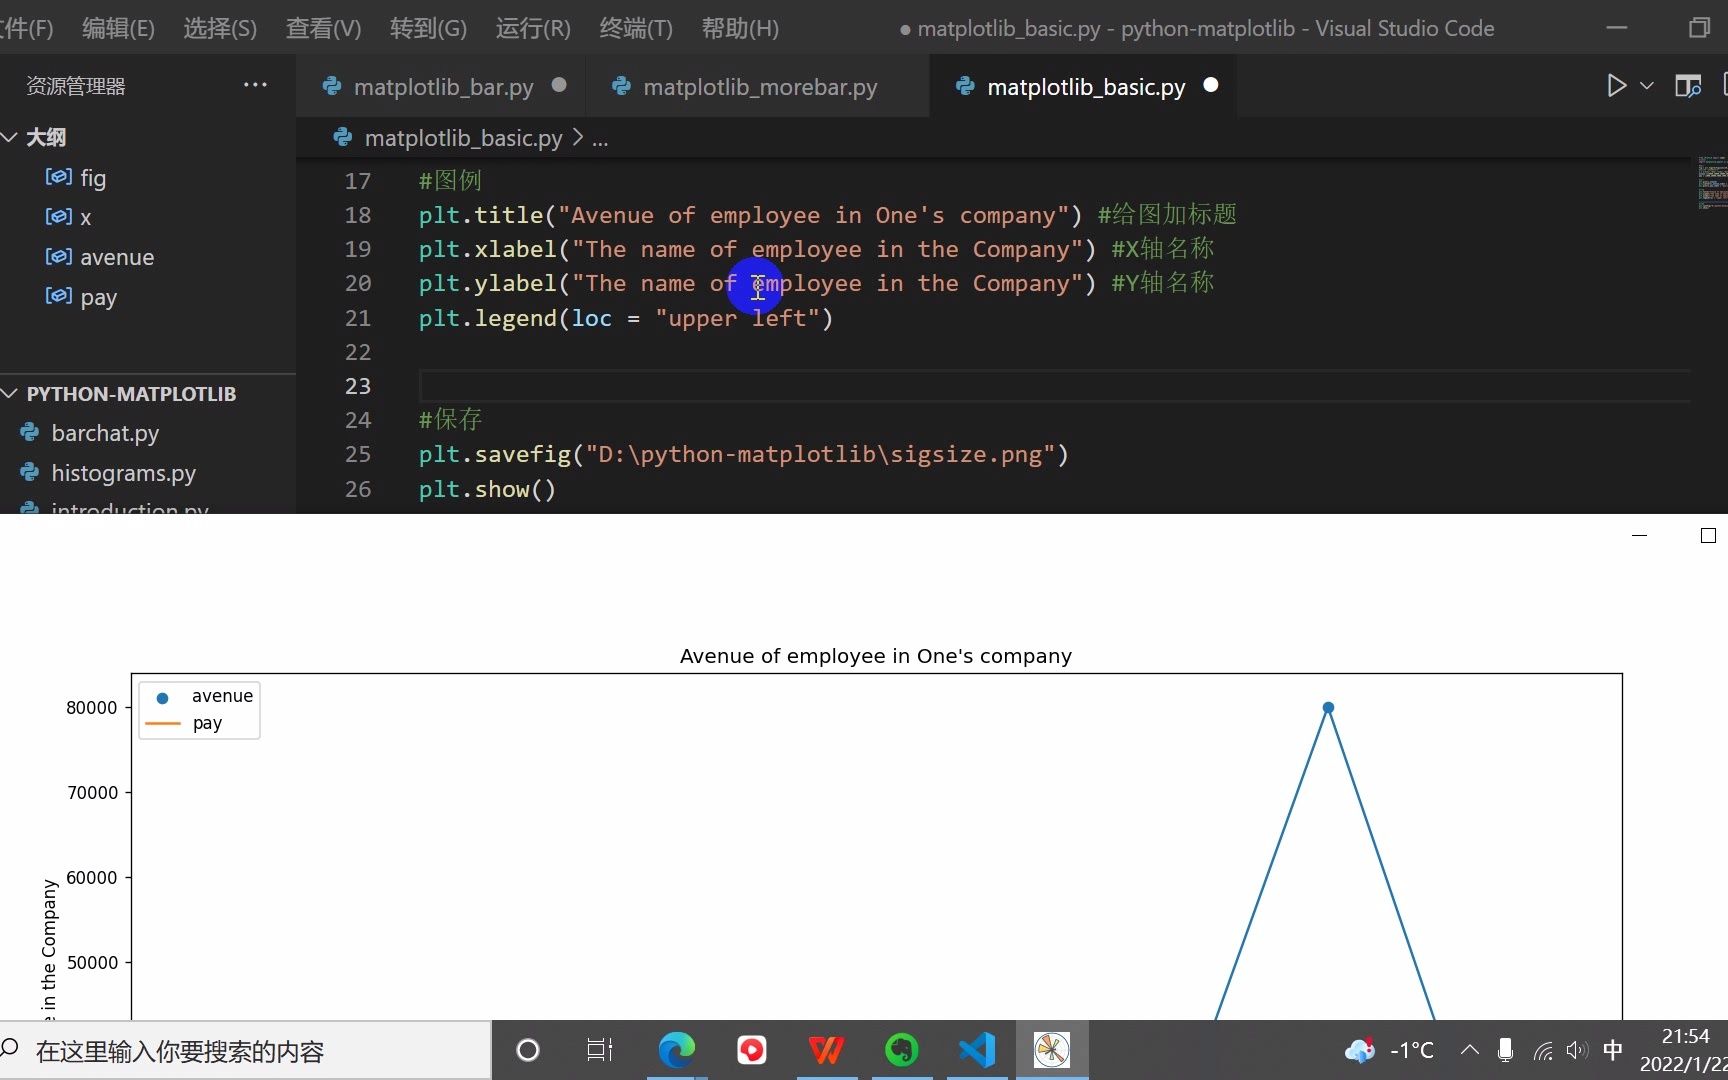Open network Wi-Fi tray icon
This screenshot has width=1728, height=1080.
(x=1542, y=1050)
